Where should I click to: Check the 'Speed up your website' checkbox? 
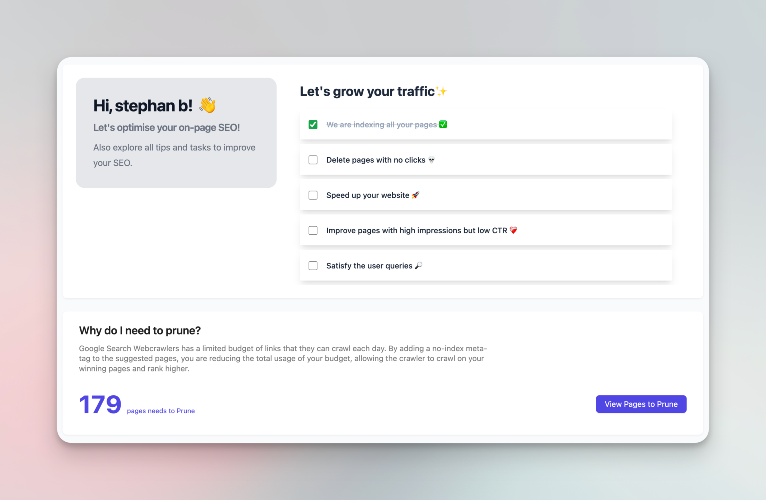(313, 195)
